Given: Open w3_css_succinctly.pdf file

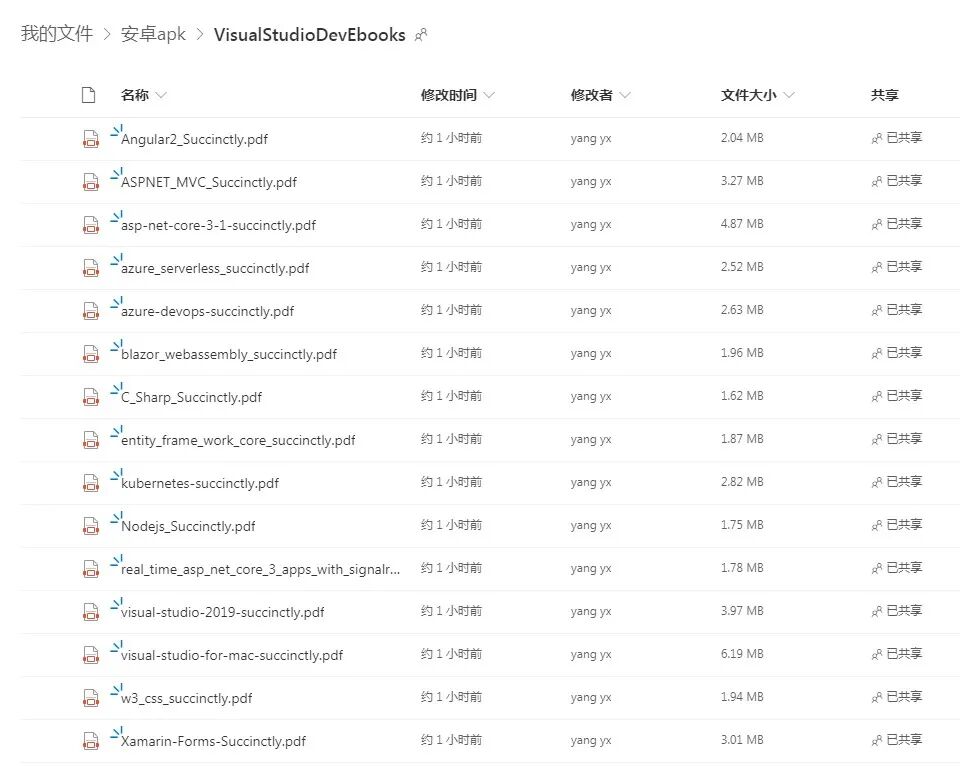Looking at the screenshot, I should pos(186,698).
